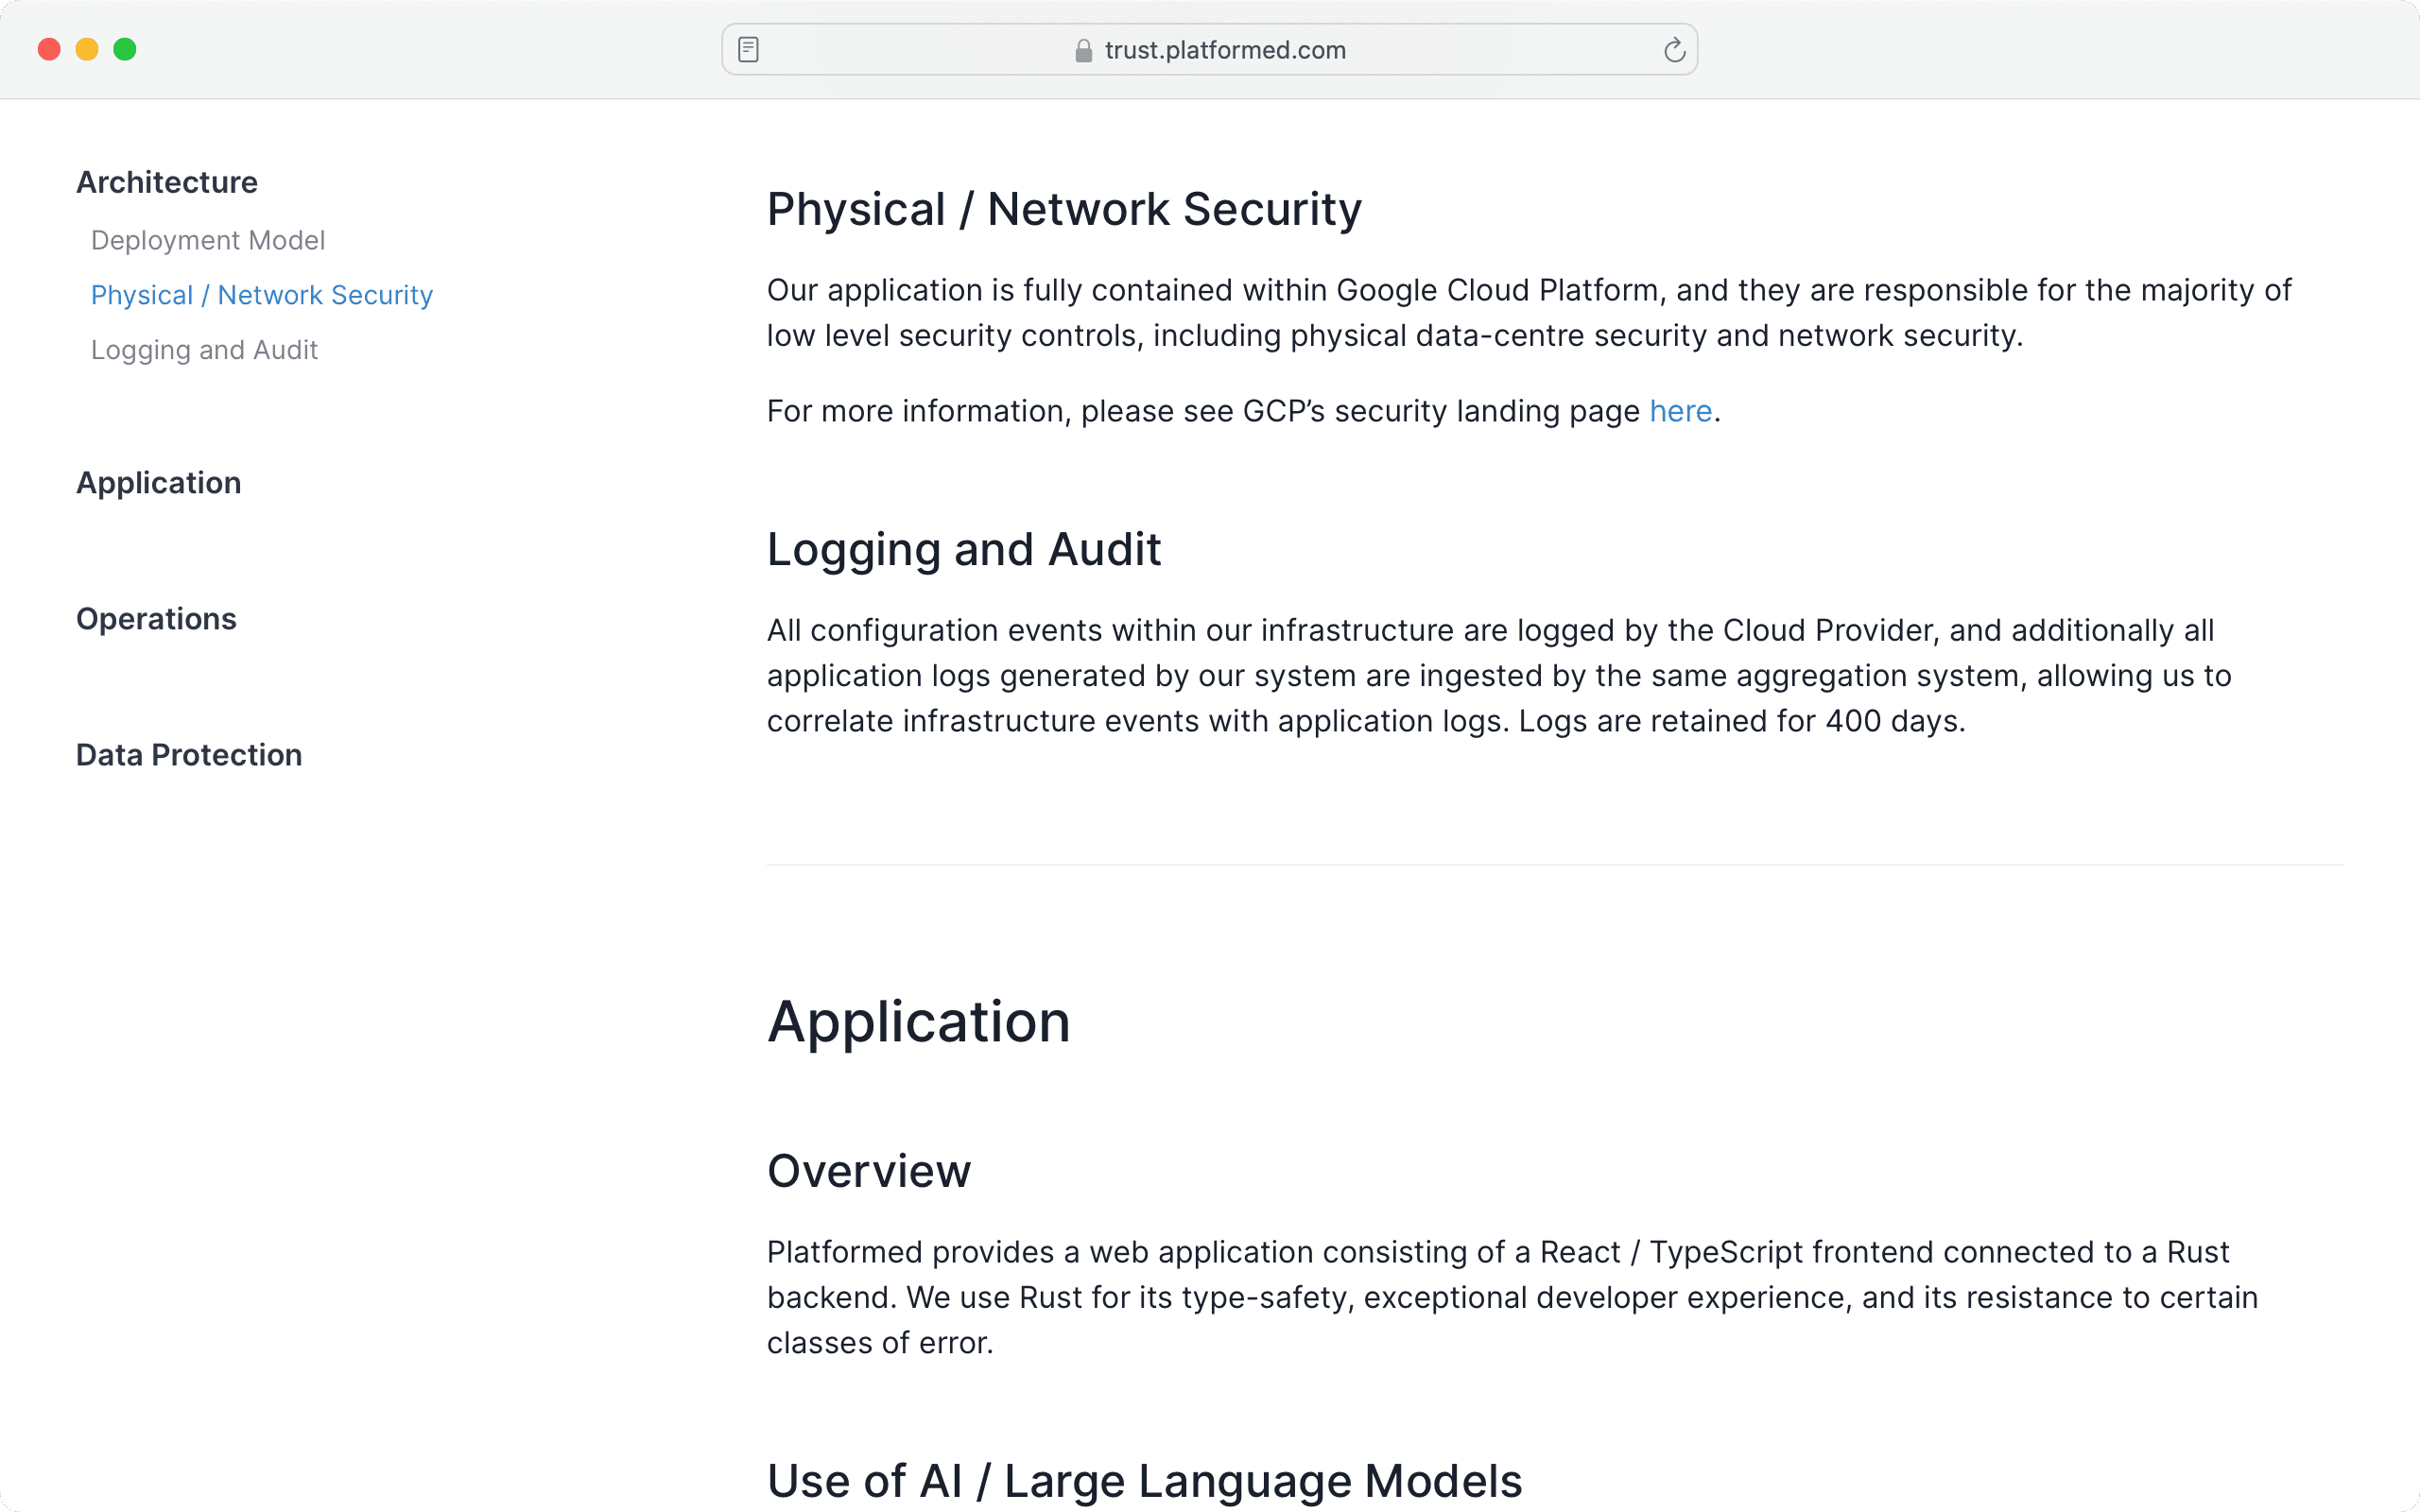Screen dimensions: 2420x1512
Task: Click the padlock icon beside the URL
Action: tap(1083, 51)
